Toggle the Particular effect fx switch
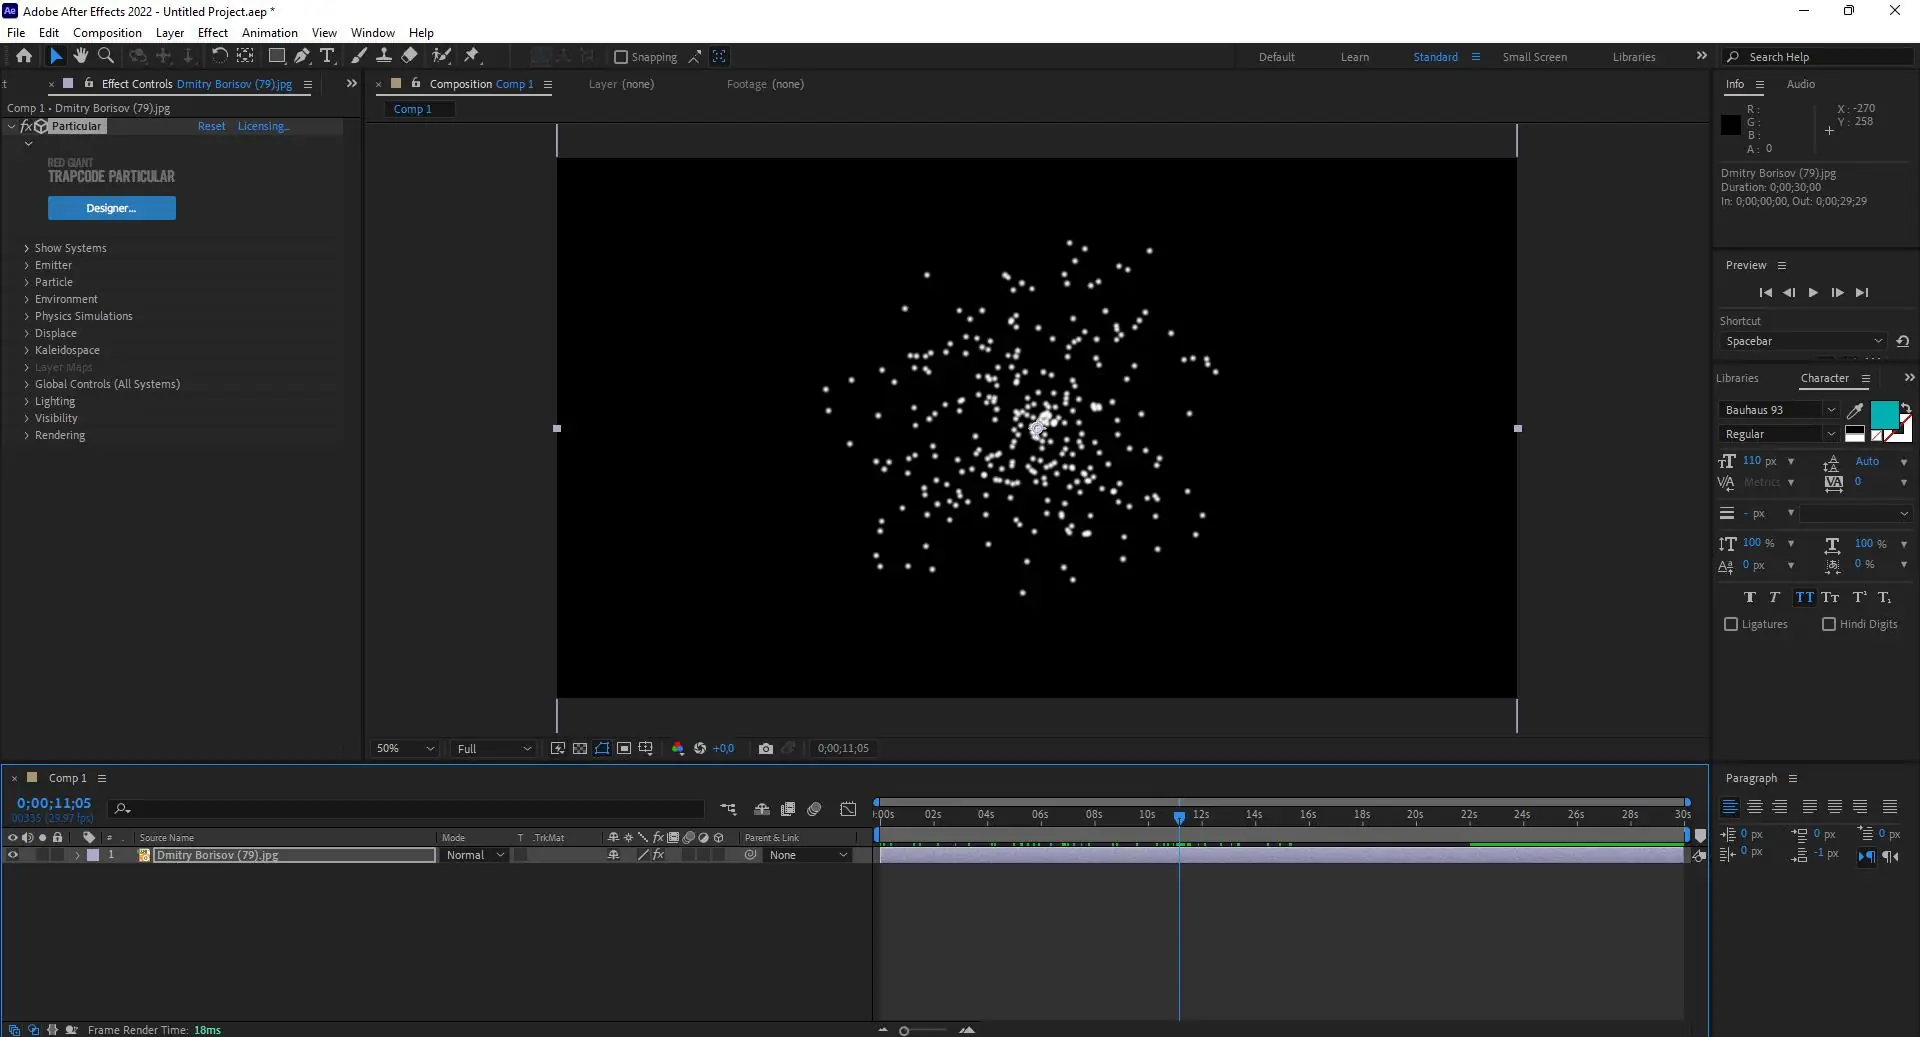1920x1037 pixels. [26, 126]
